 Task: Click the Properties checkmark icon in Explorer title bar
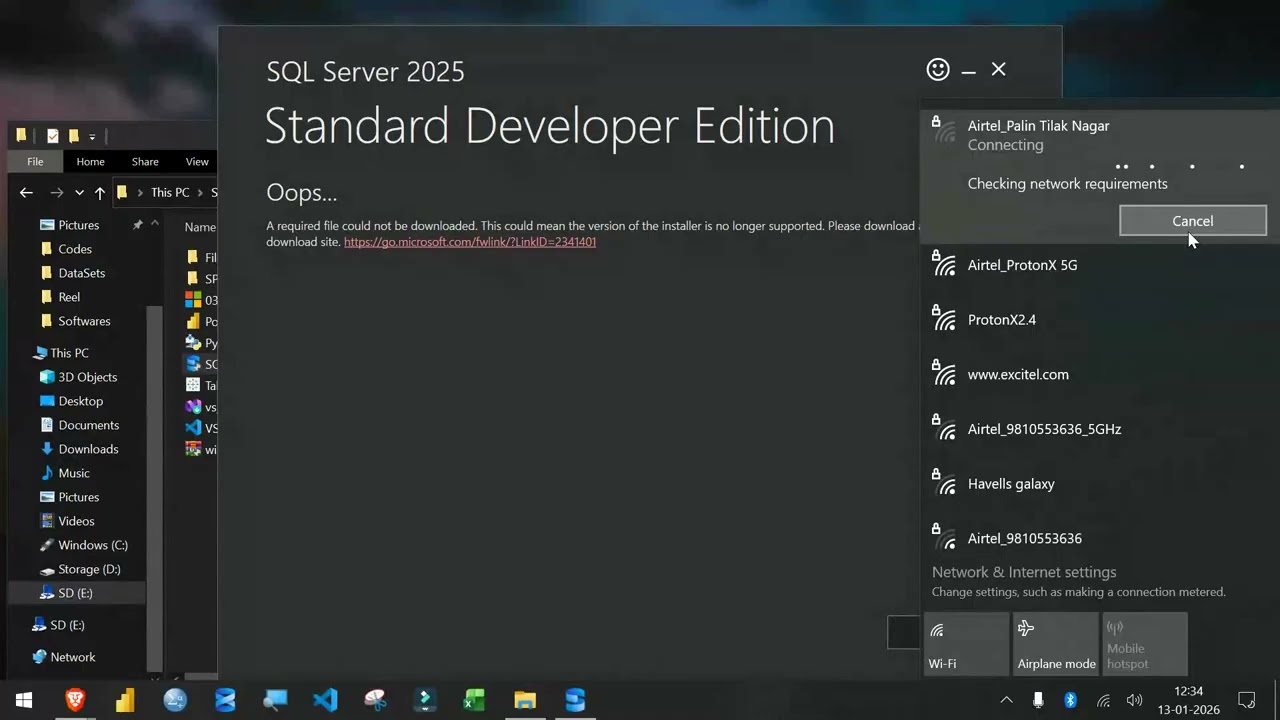coord(52,136)
